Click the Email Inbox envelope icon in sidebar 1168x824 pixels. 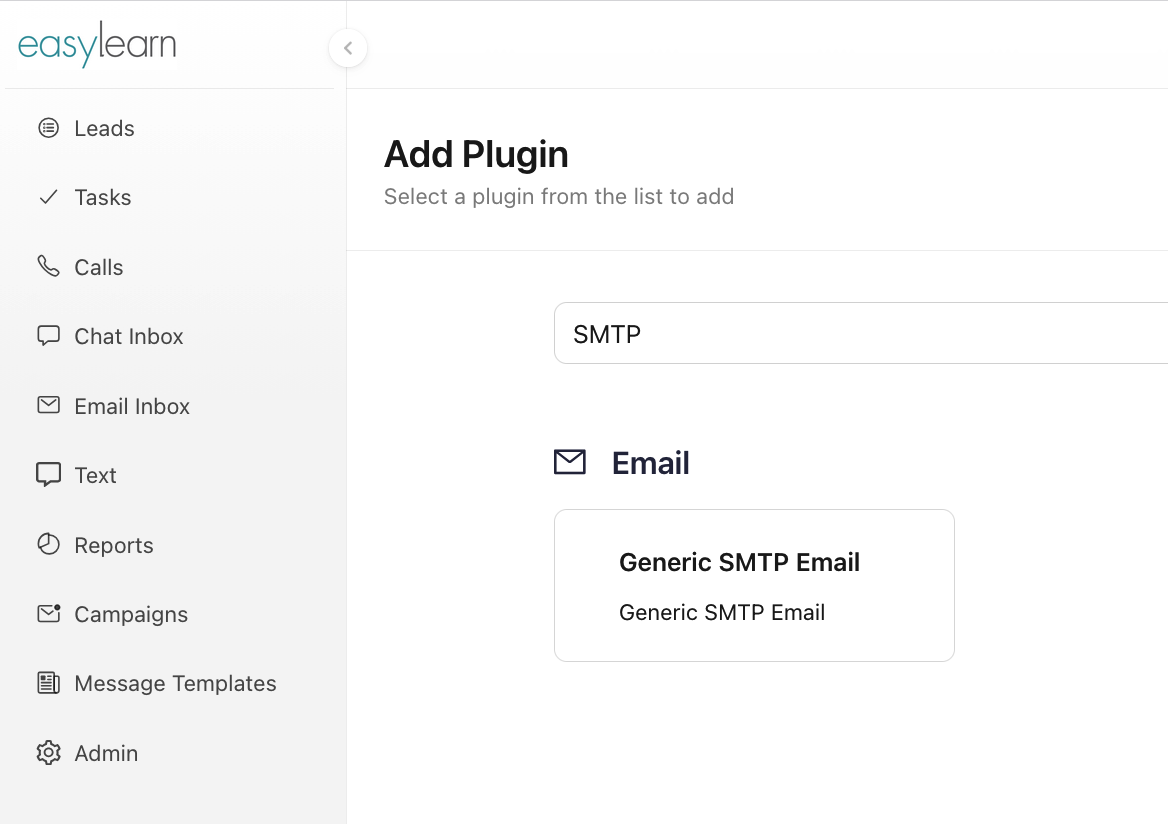coord(48,405)
